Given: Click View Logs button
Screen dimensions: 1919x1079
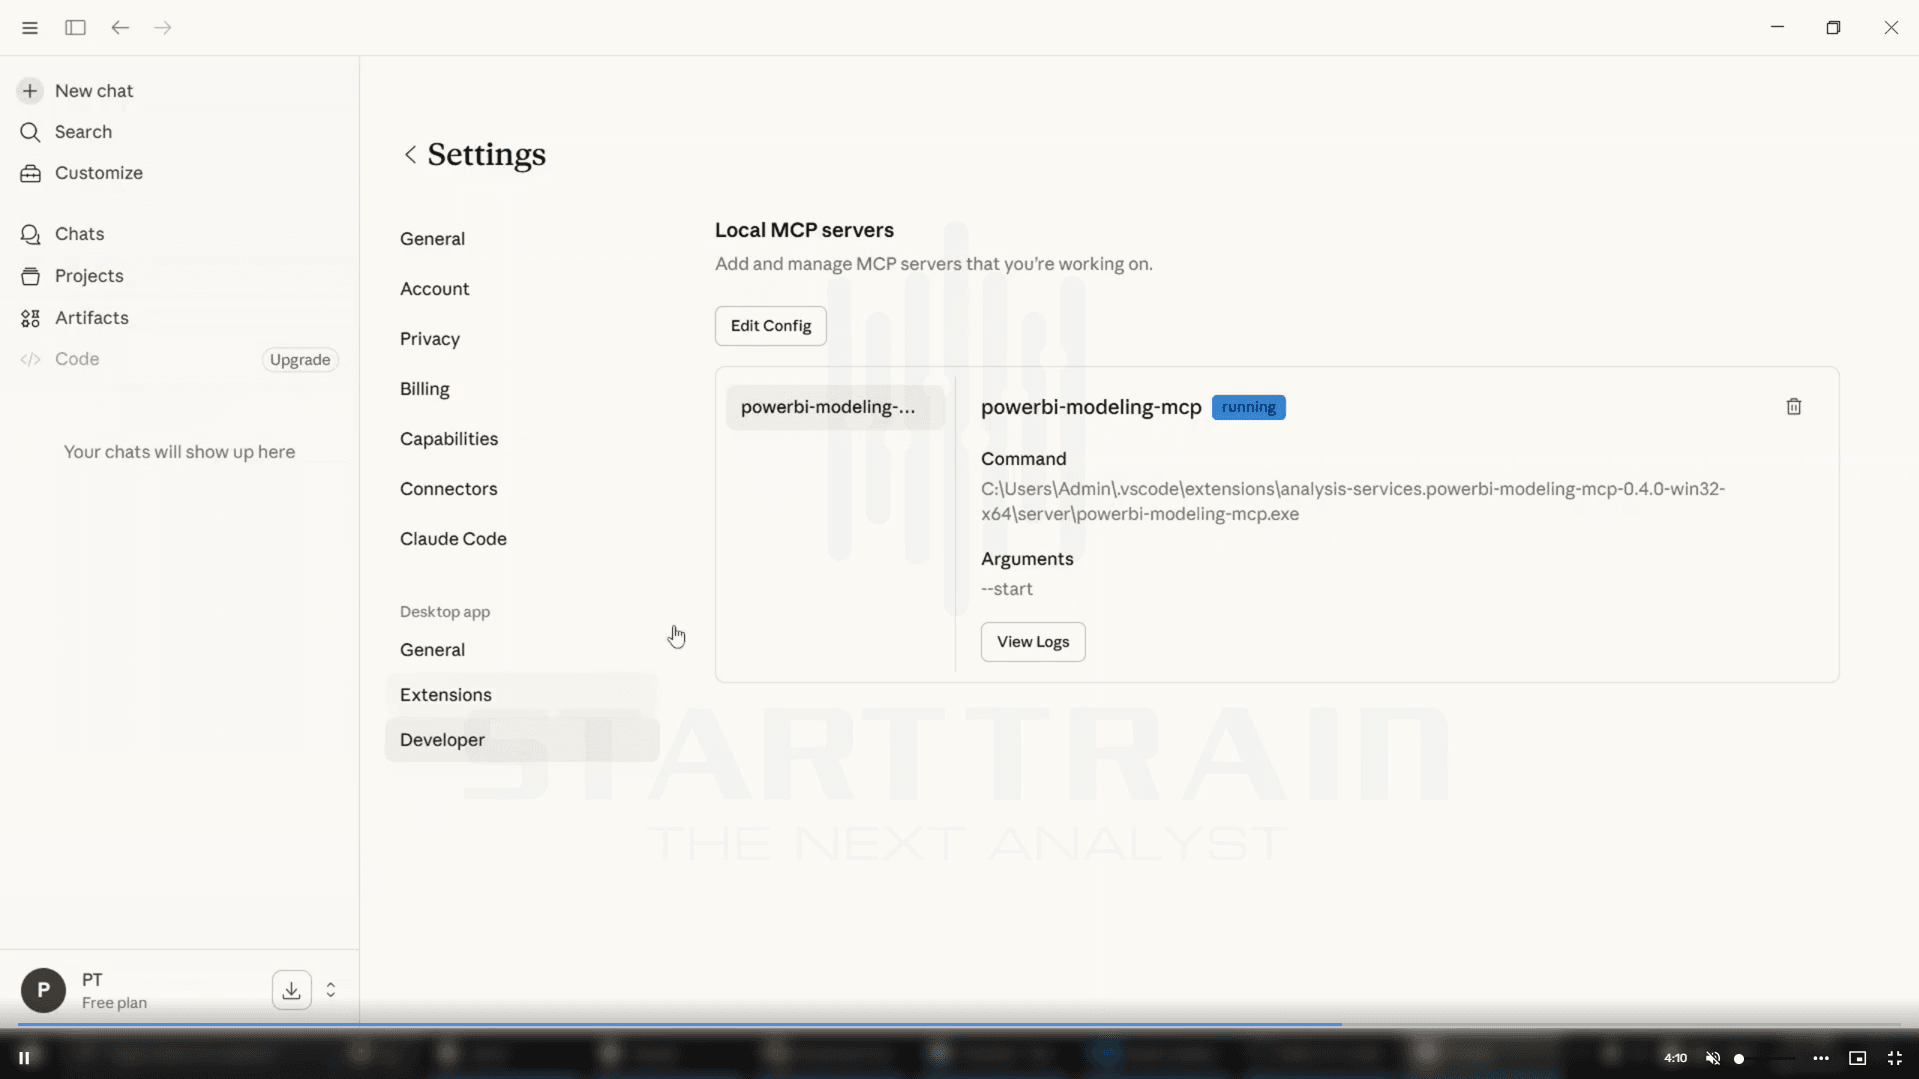Looking at the screenshot, I should [1032, 642].
